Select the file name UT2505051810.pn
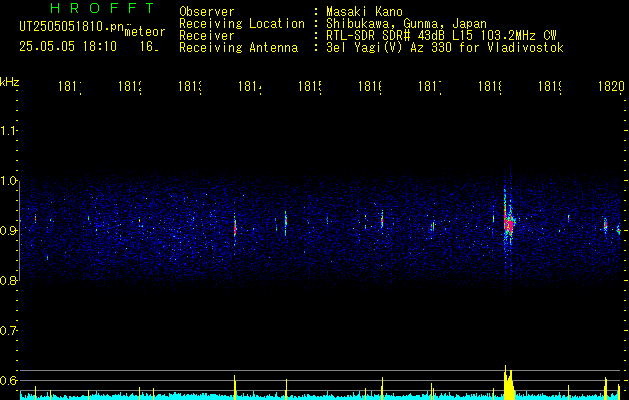The image size is (629, 400). coord(71,27)
